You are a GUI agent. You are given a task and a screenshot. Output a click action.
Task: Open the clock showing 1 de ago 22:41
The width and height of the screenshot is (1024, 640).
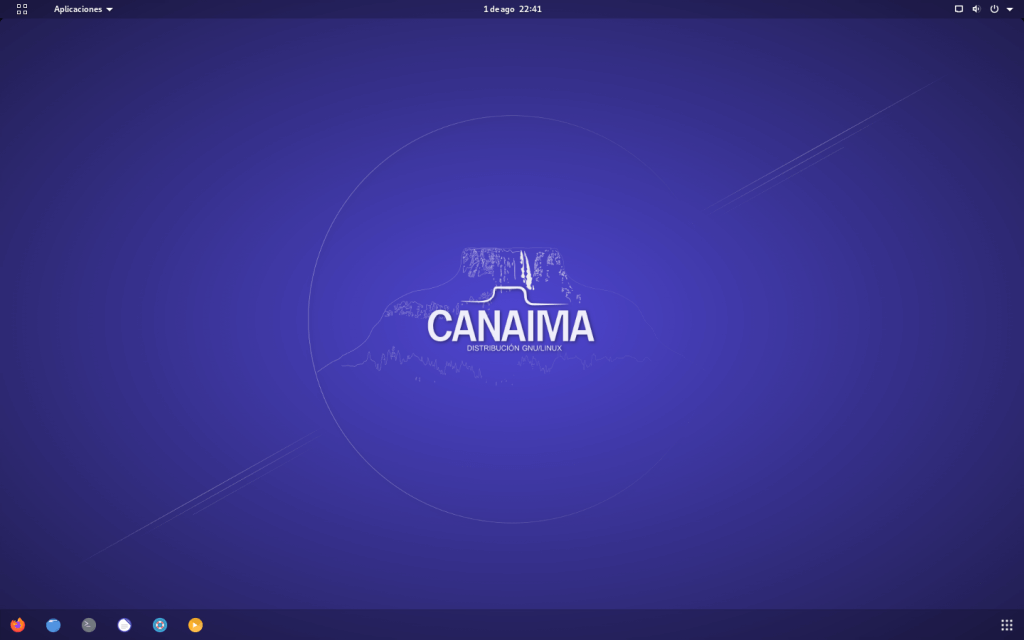tap(512, 9)
